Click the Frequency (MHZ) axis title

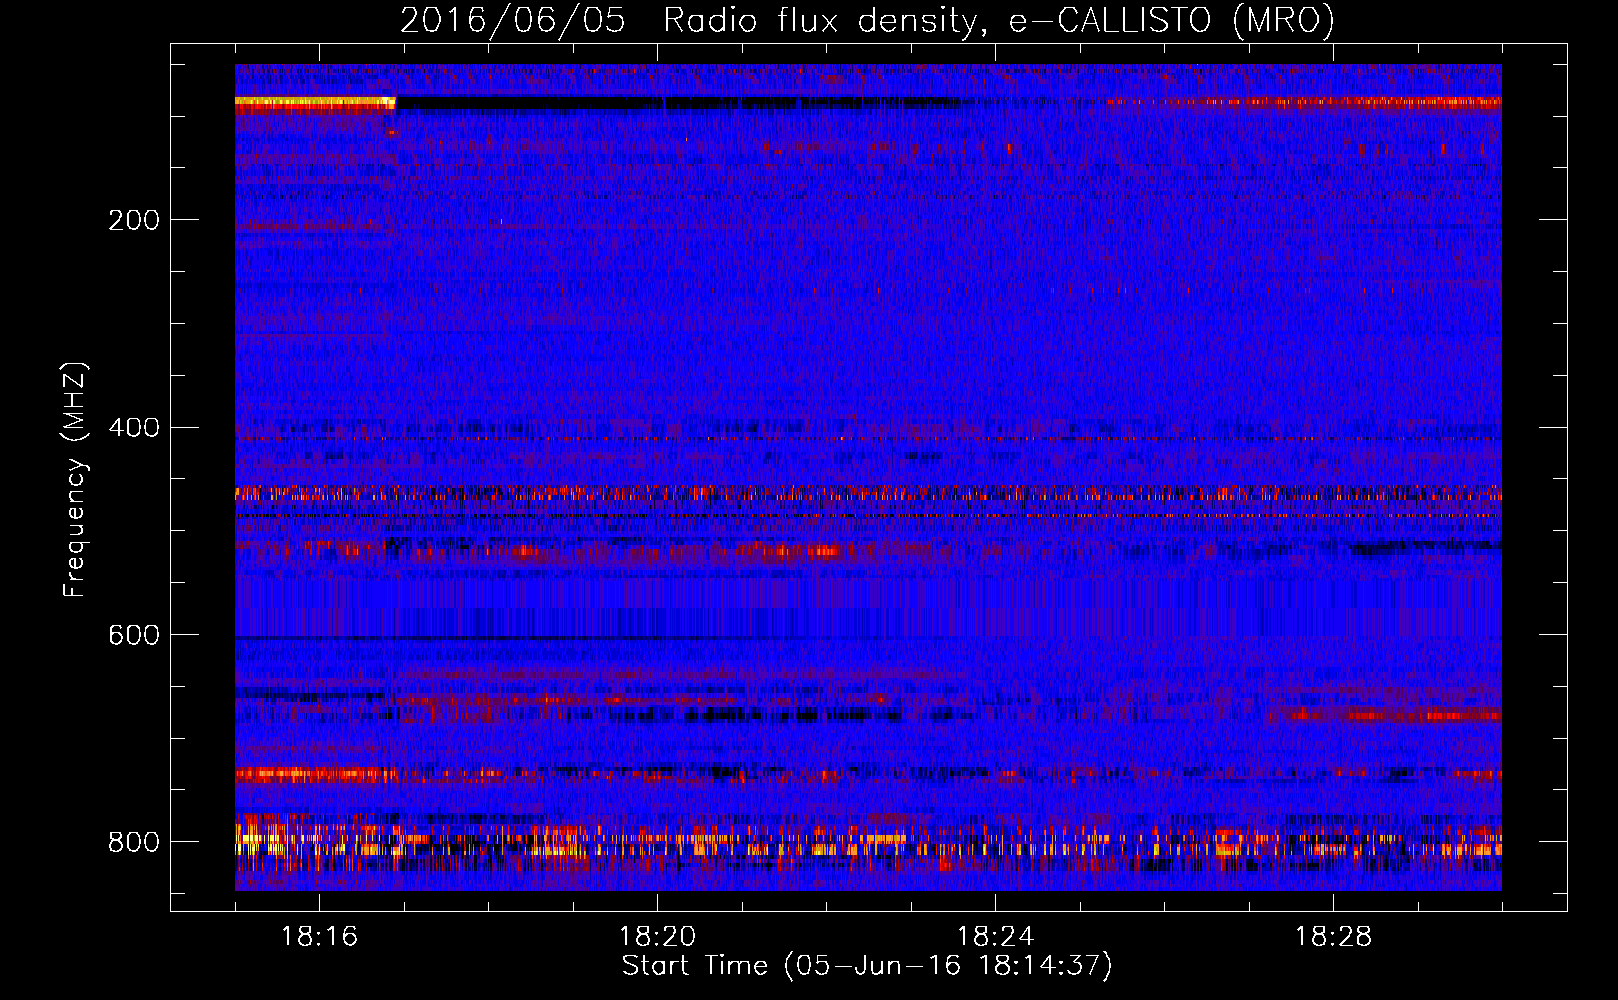coord(75,480)
